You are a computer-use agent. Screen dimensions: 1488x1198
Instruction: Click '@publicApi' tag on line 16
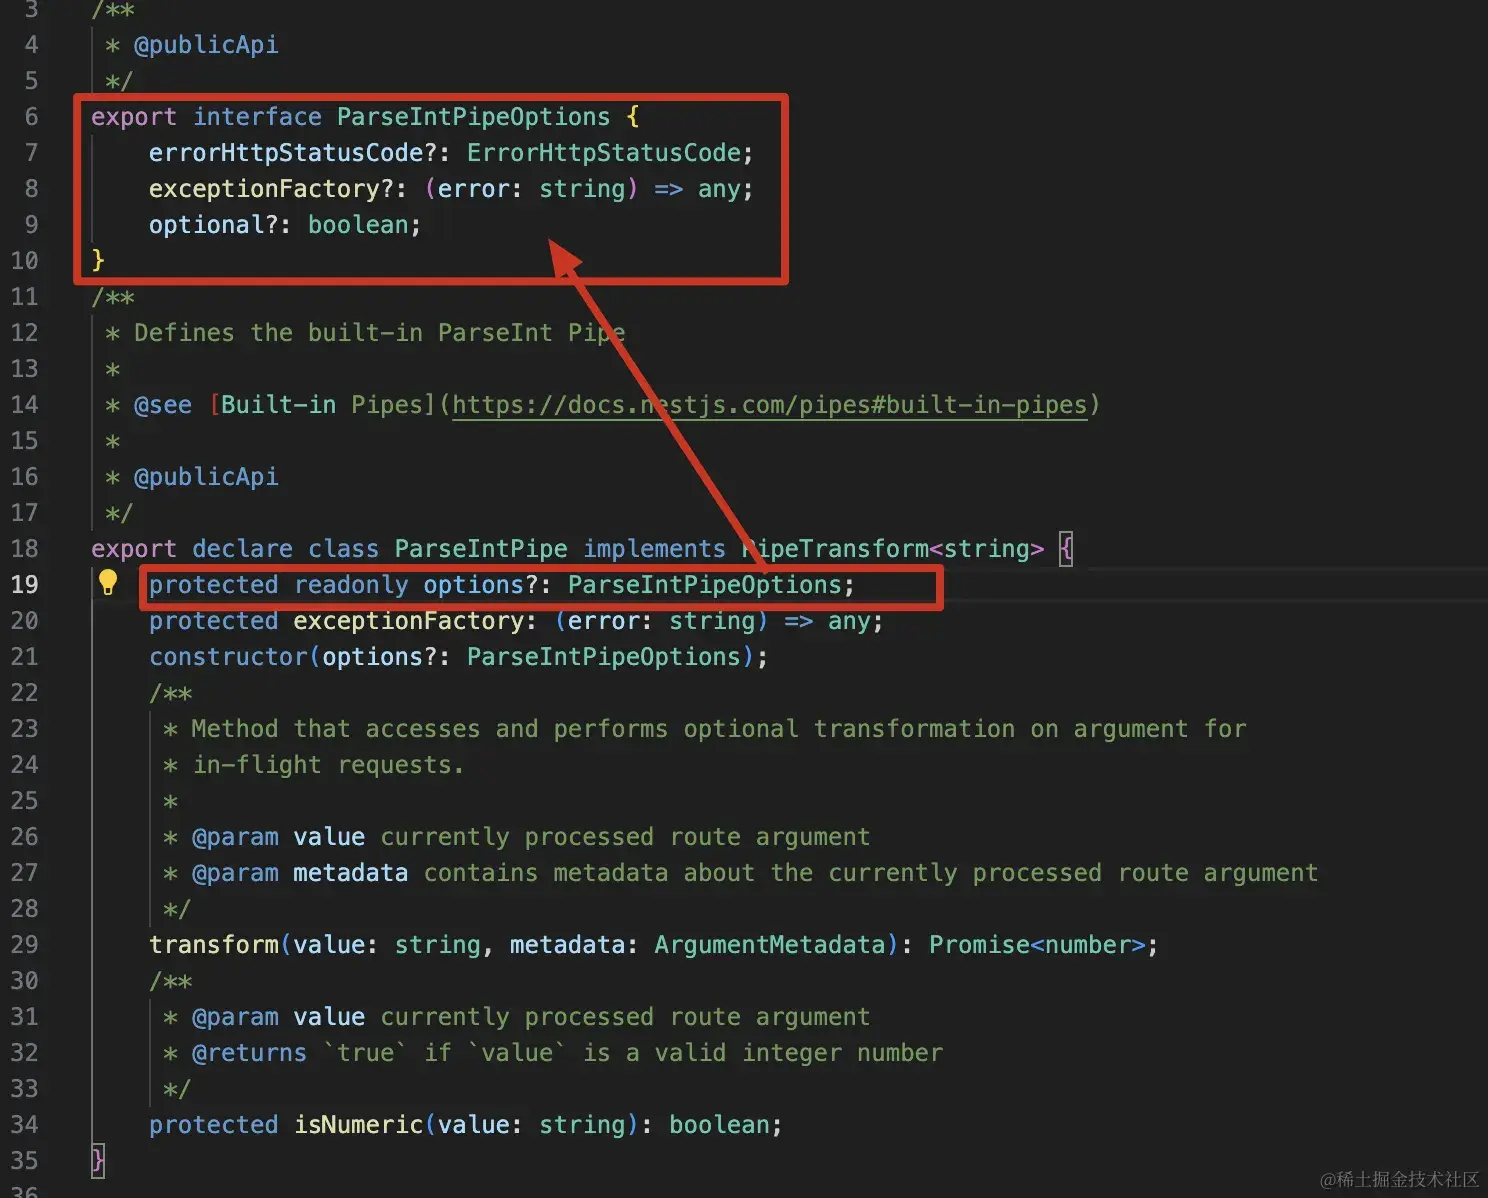206,477
